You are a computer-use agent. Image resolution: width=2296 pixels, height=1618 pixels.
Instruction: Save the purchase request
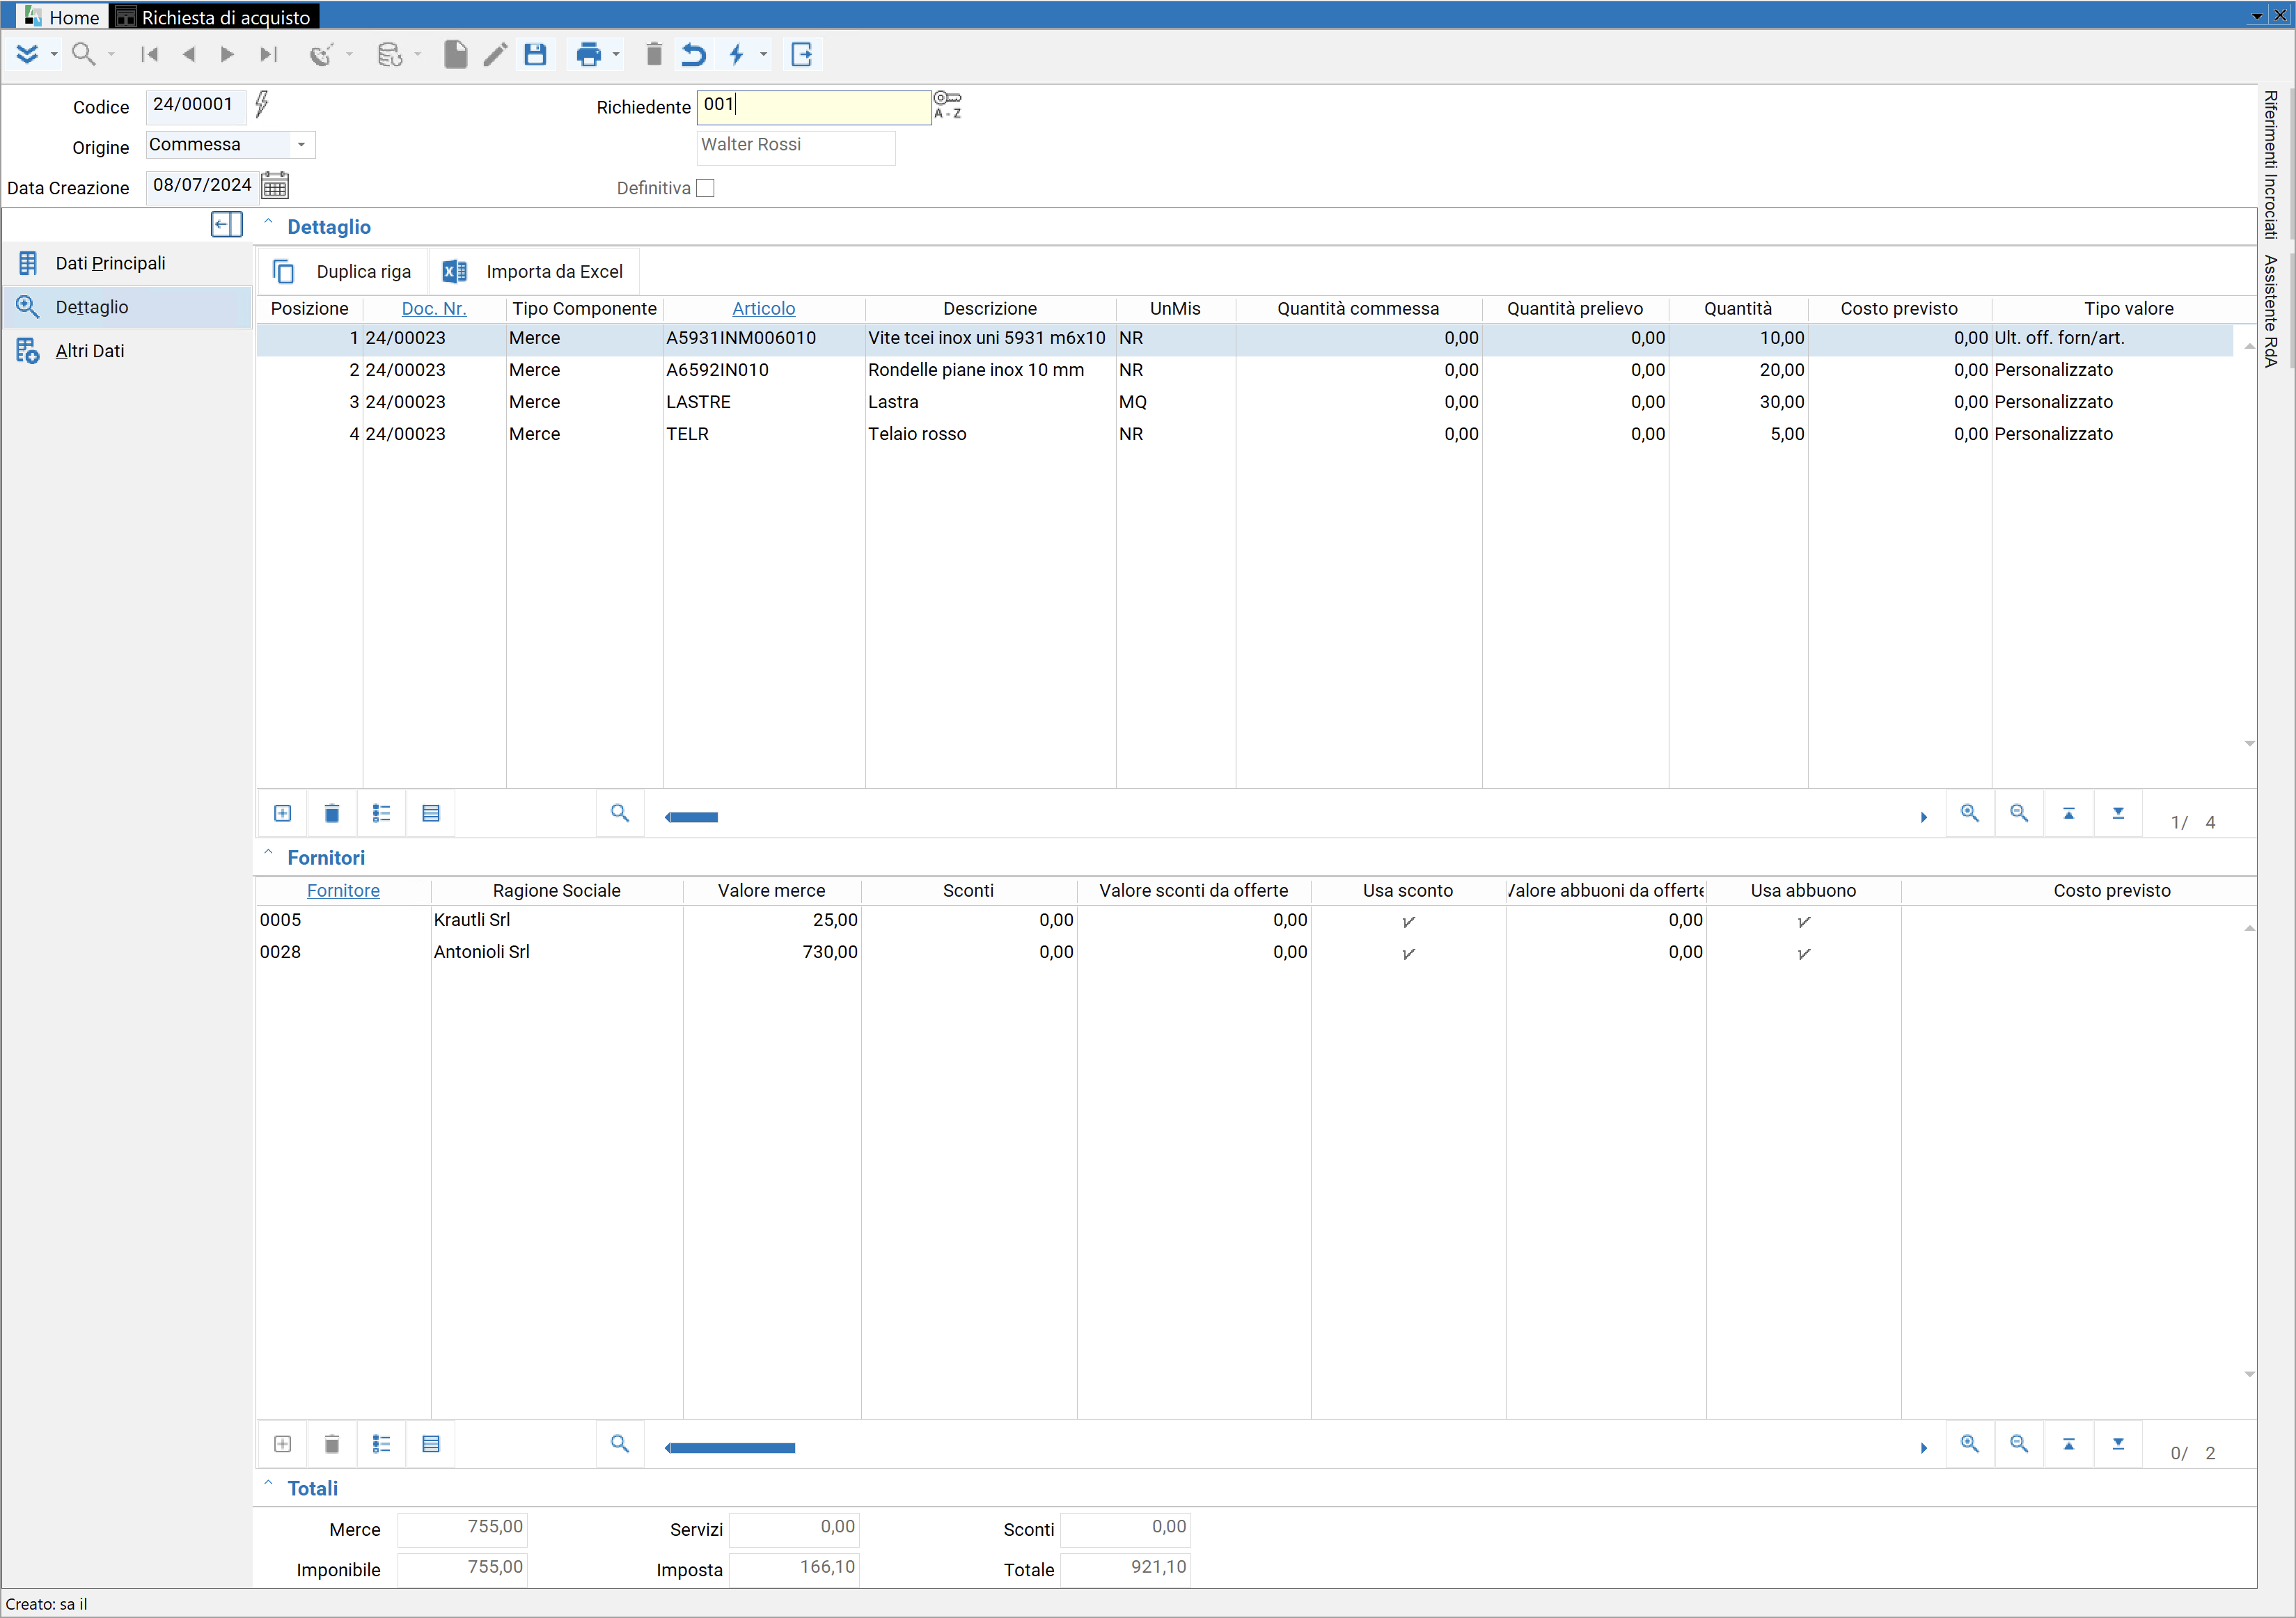pos(536,54)
